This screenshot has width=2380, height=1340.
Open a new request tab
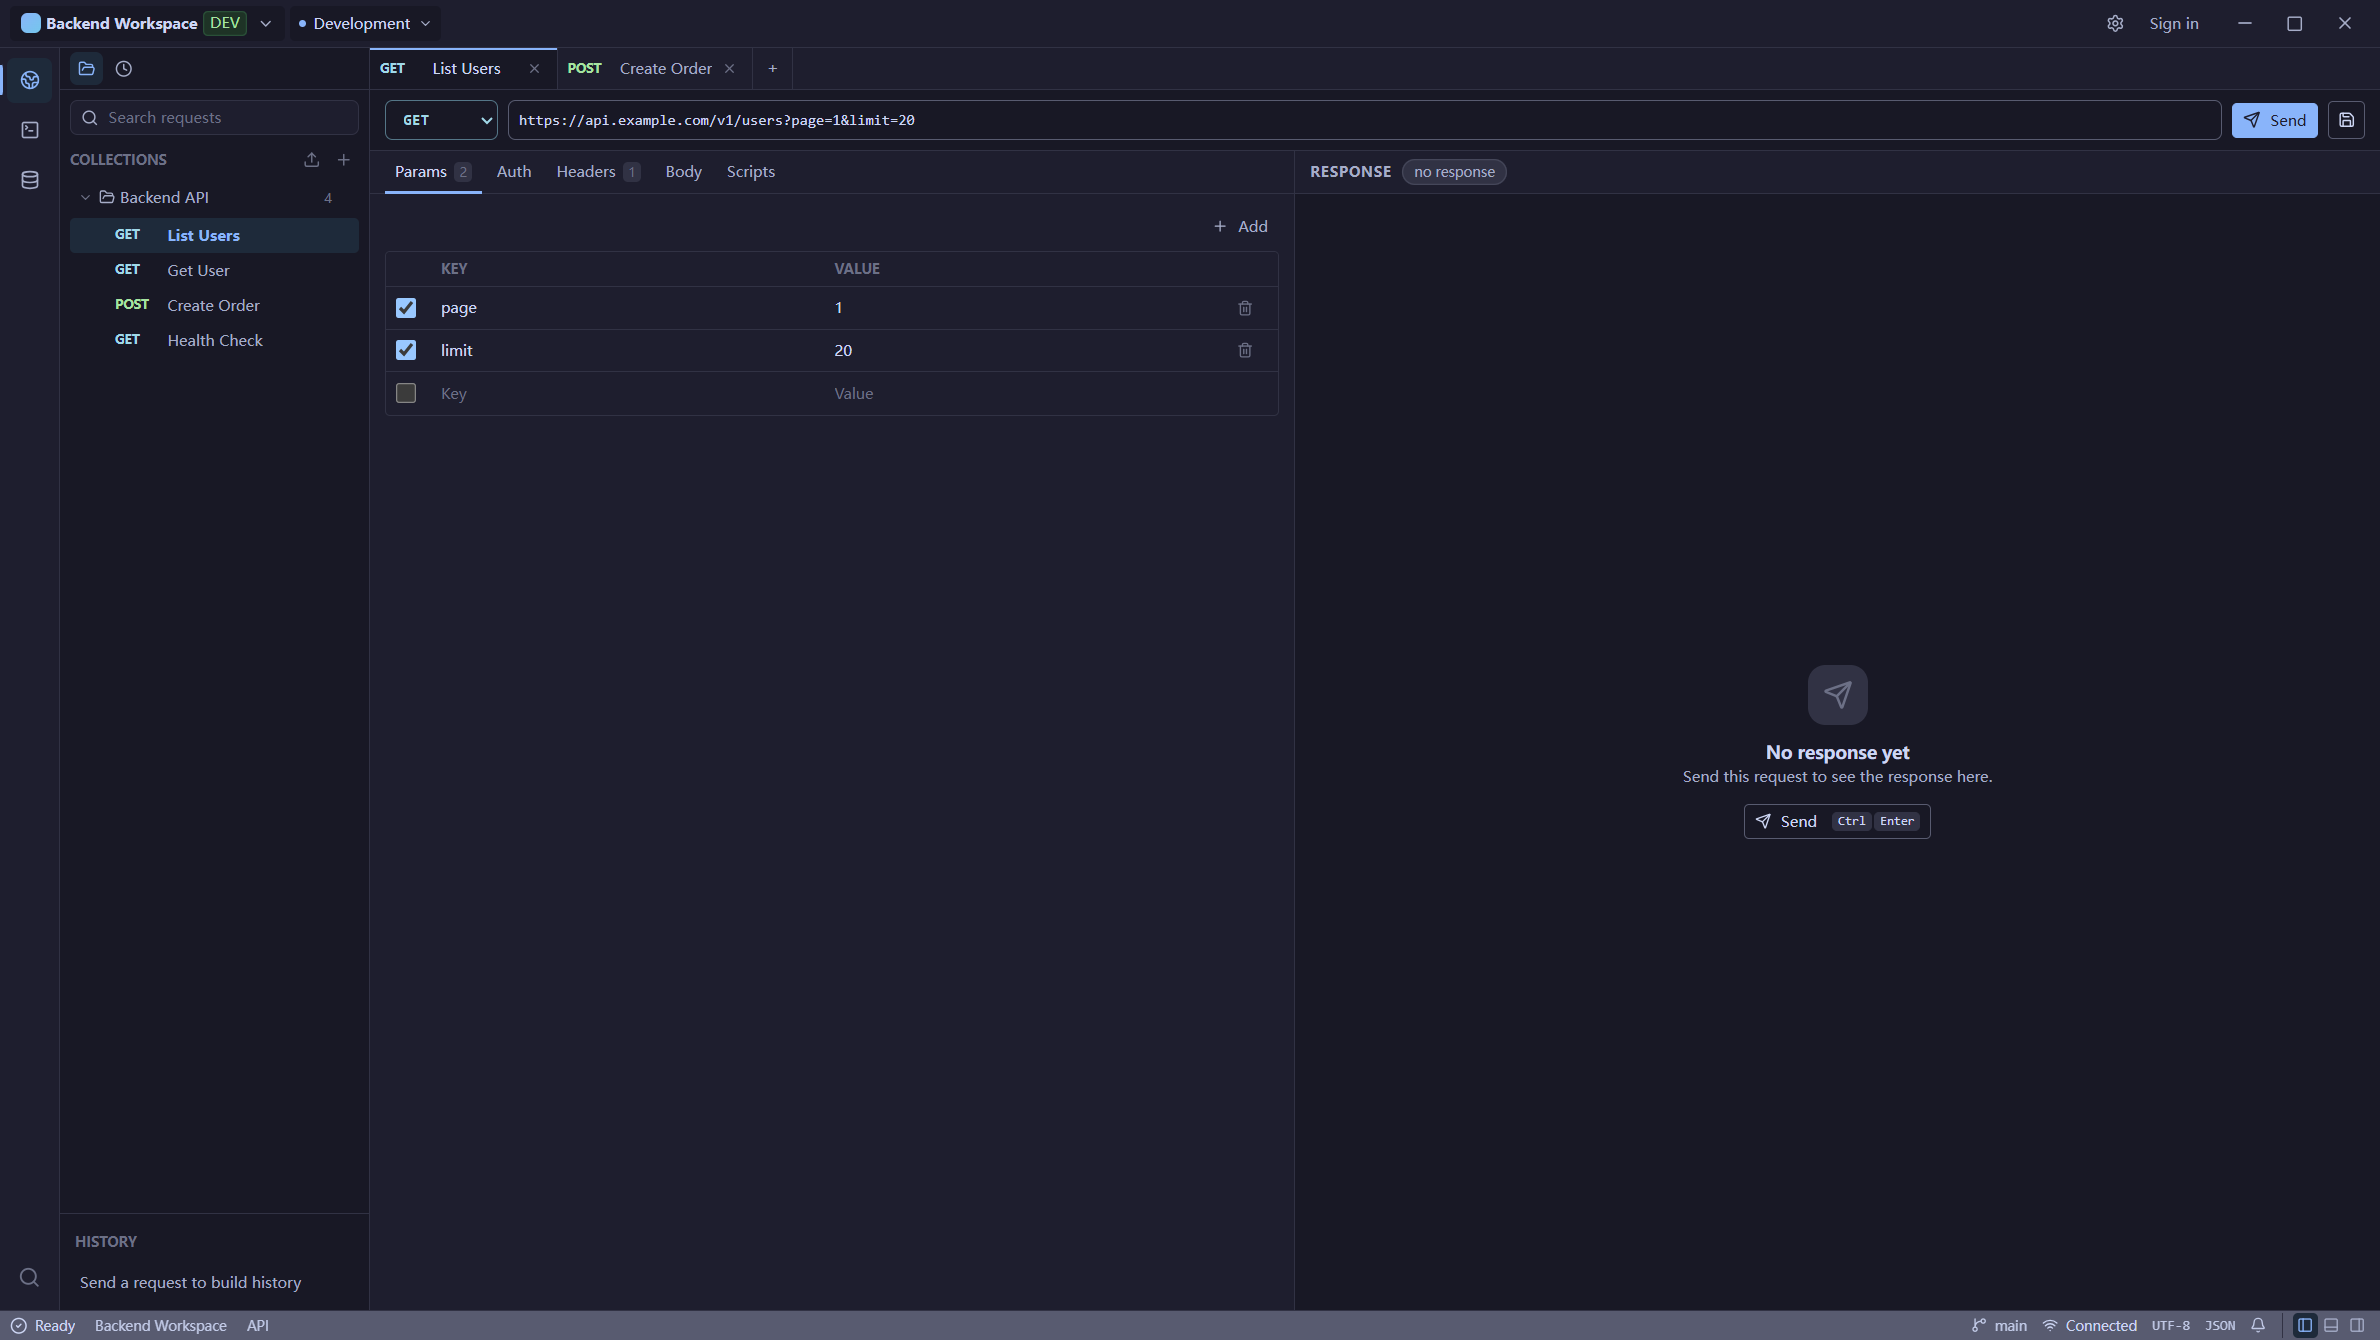tap(773, 69)
